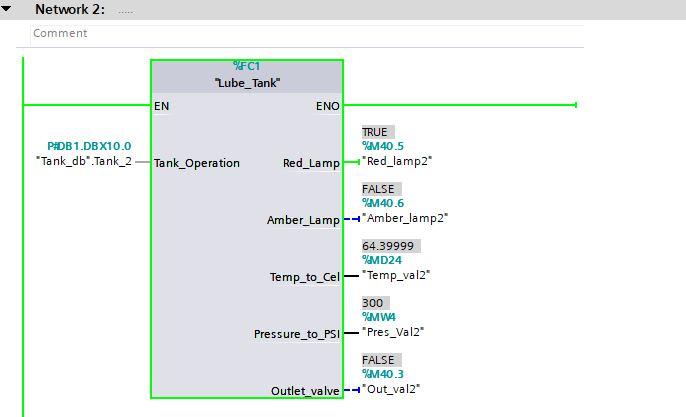Screen dimensions: 686x417
Task: Select the Network 2 title text
Action: (70, 9)
